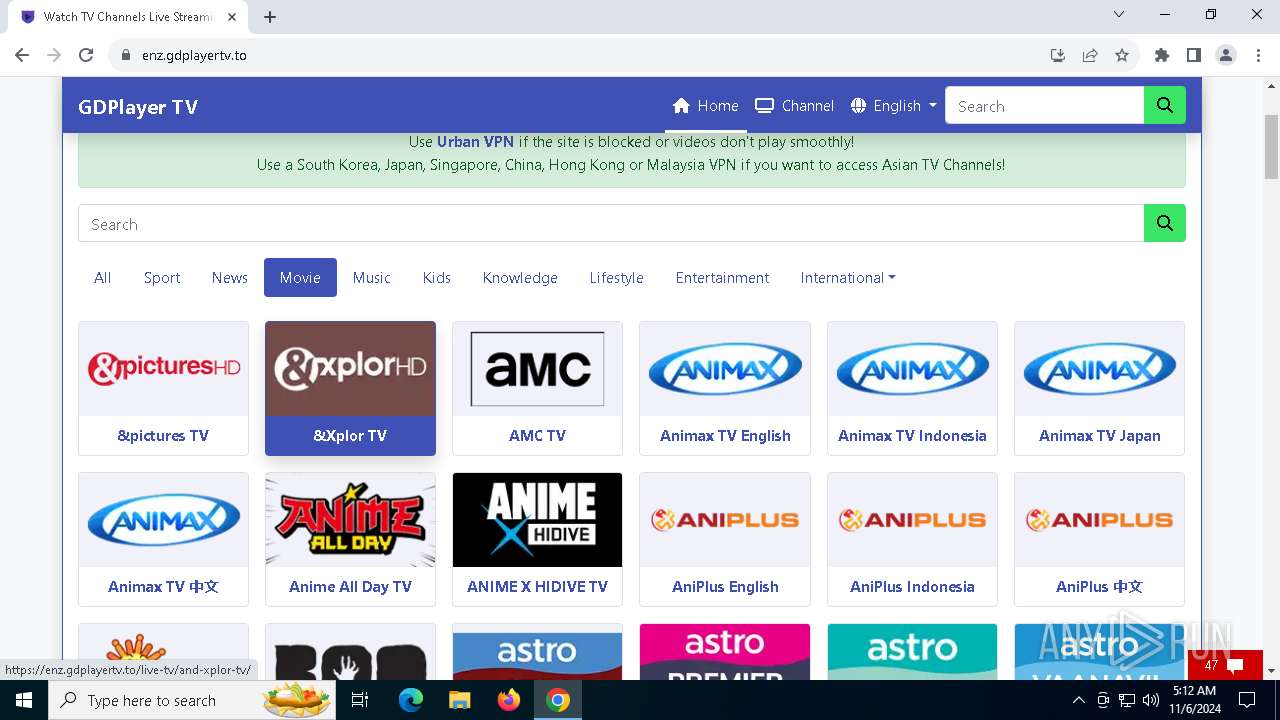Click the ANIME X HIDIVE logo thumbnail

pyautogui.click(x=537, y=520)
